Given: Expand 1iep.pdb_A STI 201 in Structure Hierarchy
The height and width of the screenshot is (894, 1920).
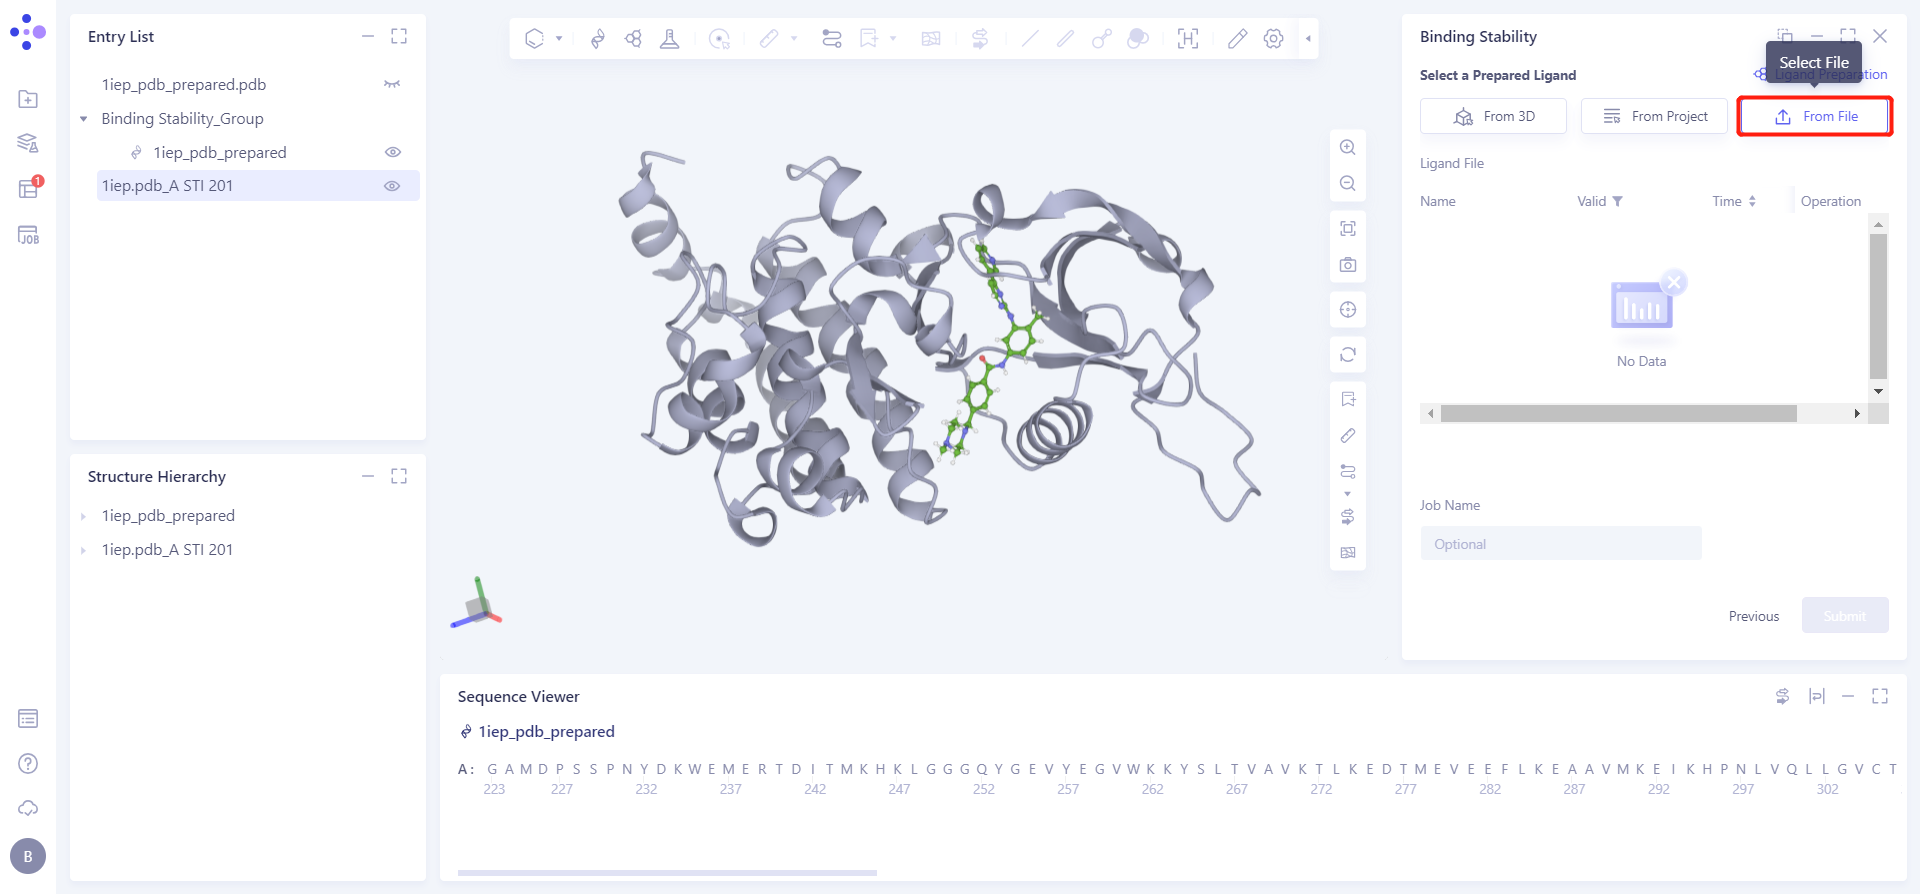Looking at the screenshot, I should click(x=84, y=550).
